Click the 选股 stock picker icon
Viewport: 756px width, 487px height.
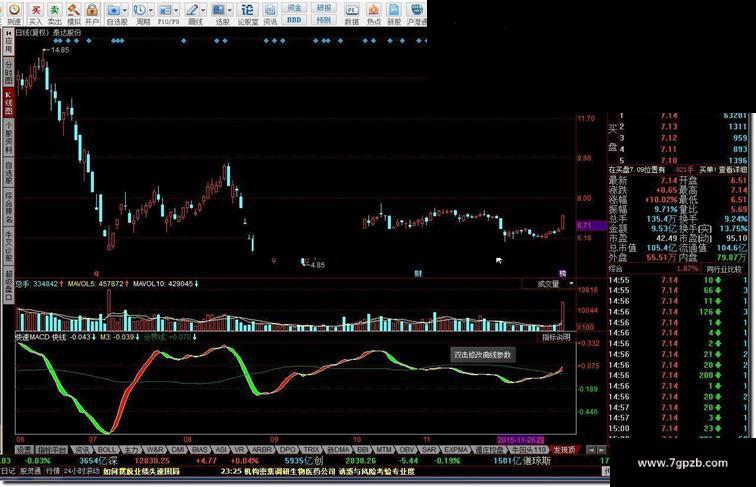(218, 10)
